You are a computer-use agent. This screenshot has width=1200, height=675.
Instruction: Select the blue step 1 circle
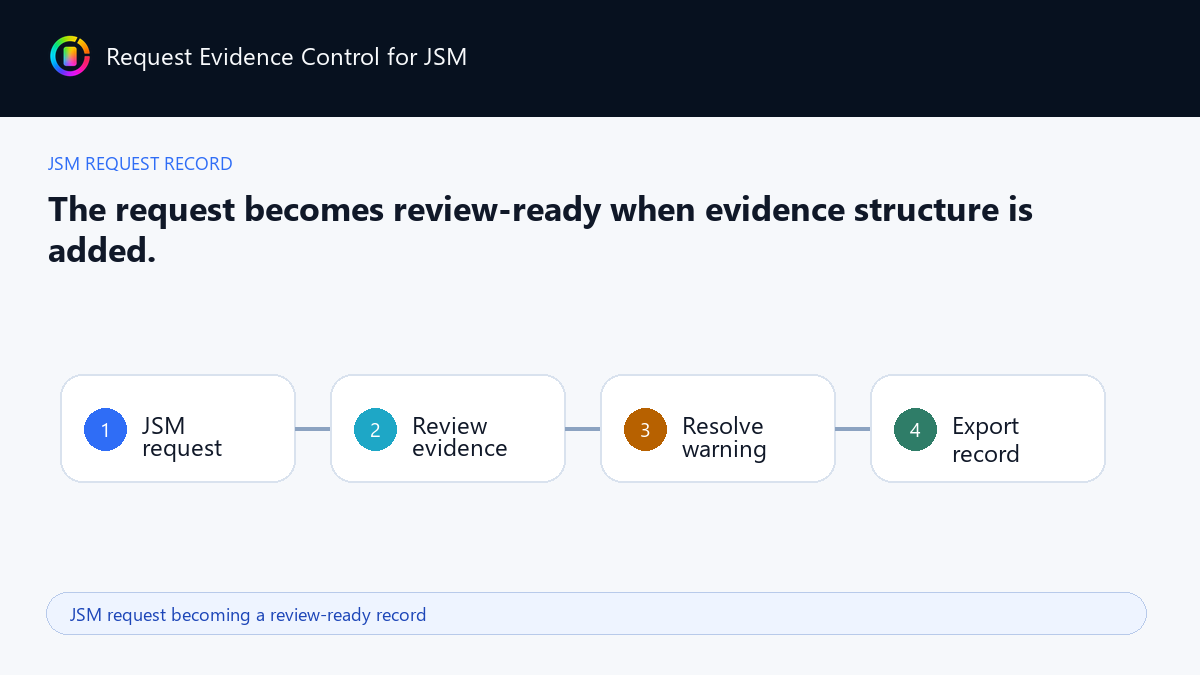tap(105, 429)
